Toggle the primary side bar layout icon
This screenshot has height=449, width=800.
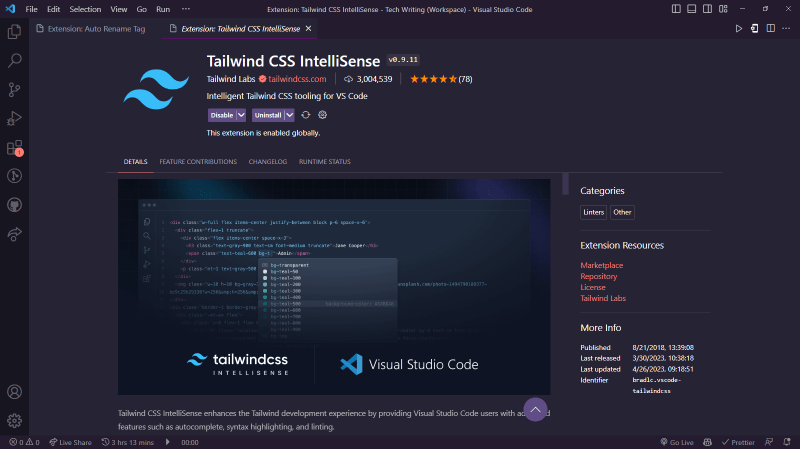coord(676,9)
